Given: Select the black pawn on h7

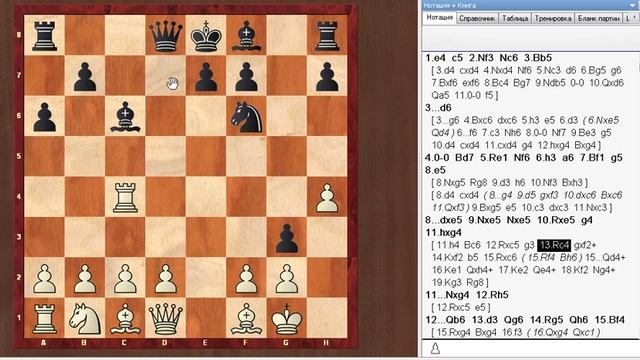Looking at the screenshot, I should pos(327,76).
